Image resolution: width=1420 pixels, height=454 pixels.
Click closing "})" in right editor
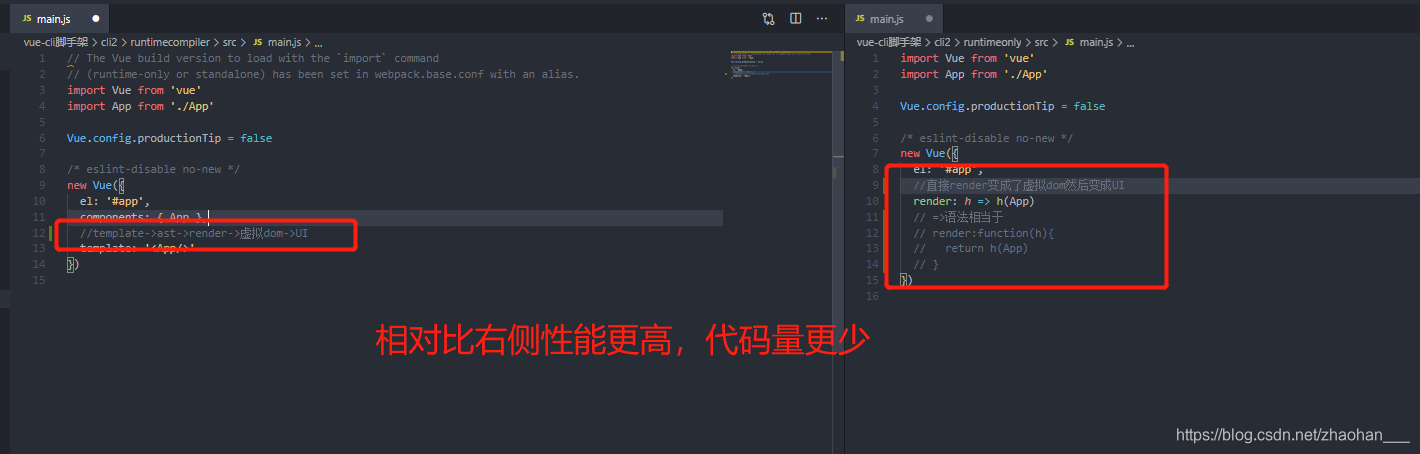pyautogui.click(x=906, y=280)
